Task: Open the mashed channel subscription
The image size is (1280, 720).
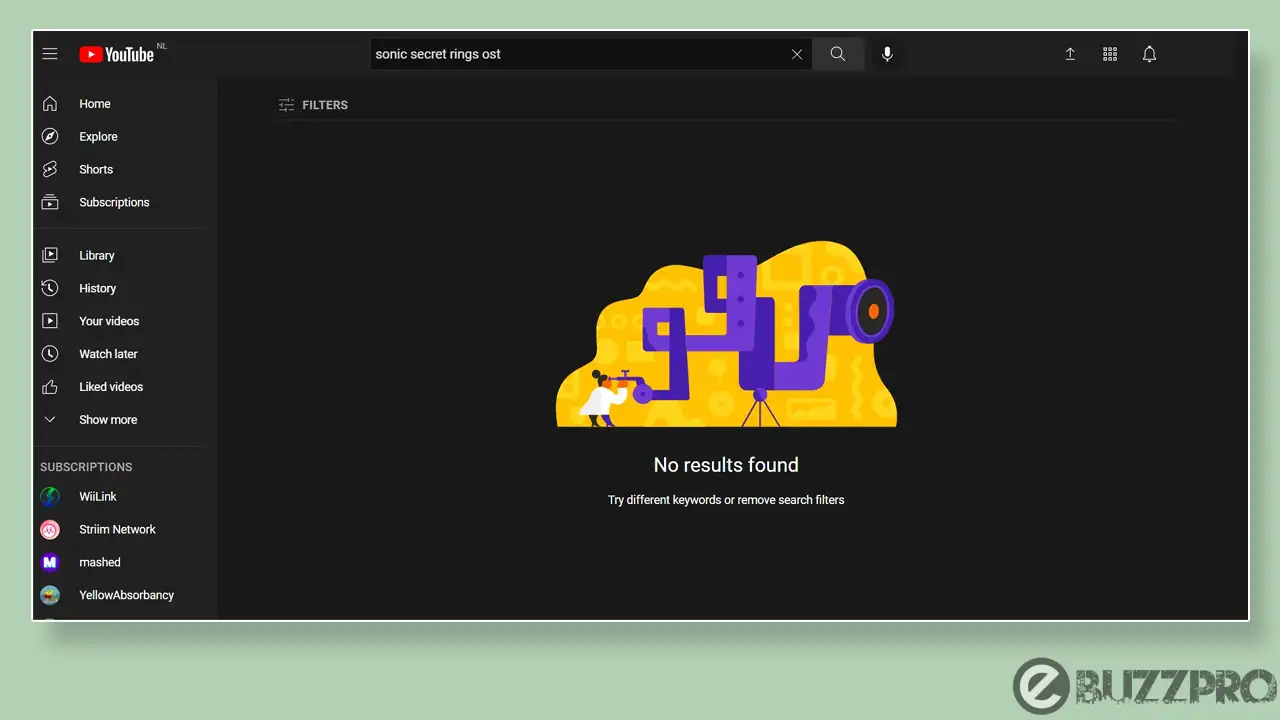Action: pos(100,563)
